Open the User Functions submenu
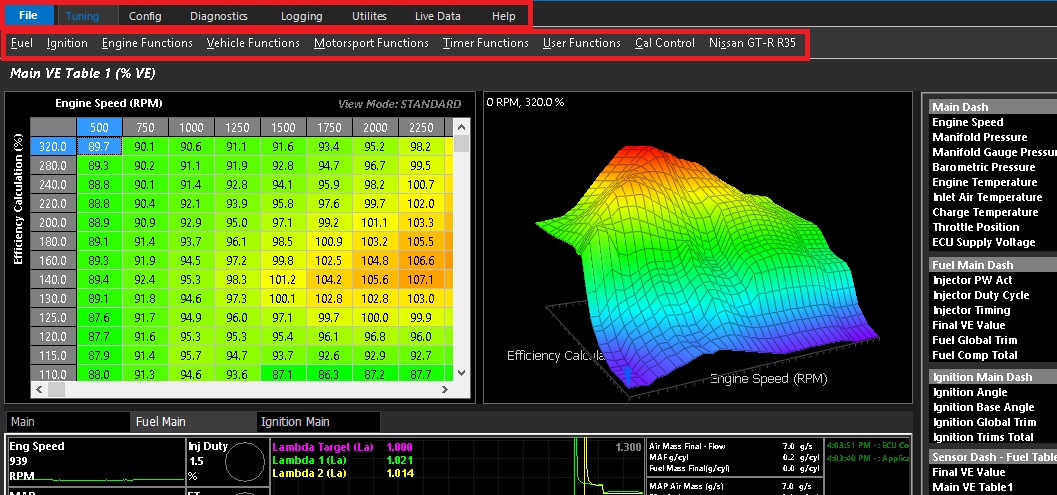The height and width of the screenshot is (495, 1057). tap(582, 43)
